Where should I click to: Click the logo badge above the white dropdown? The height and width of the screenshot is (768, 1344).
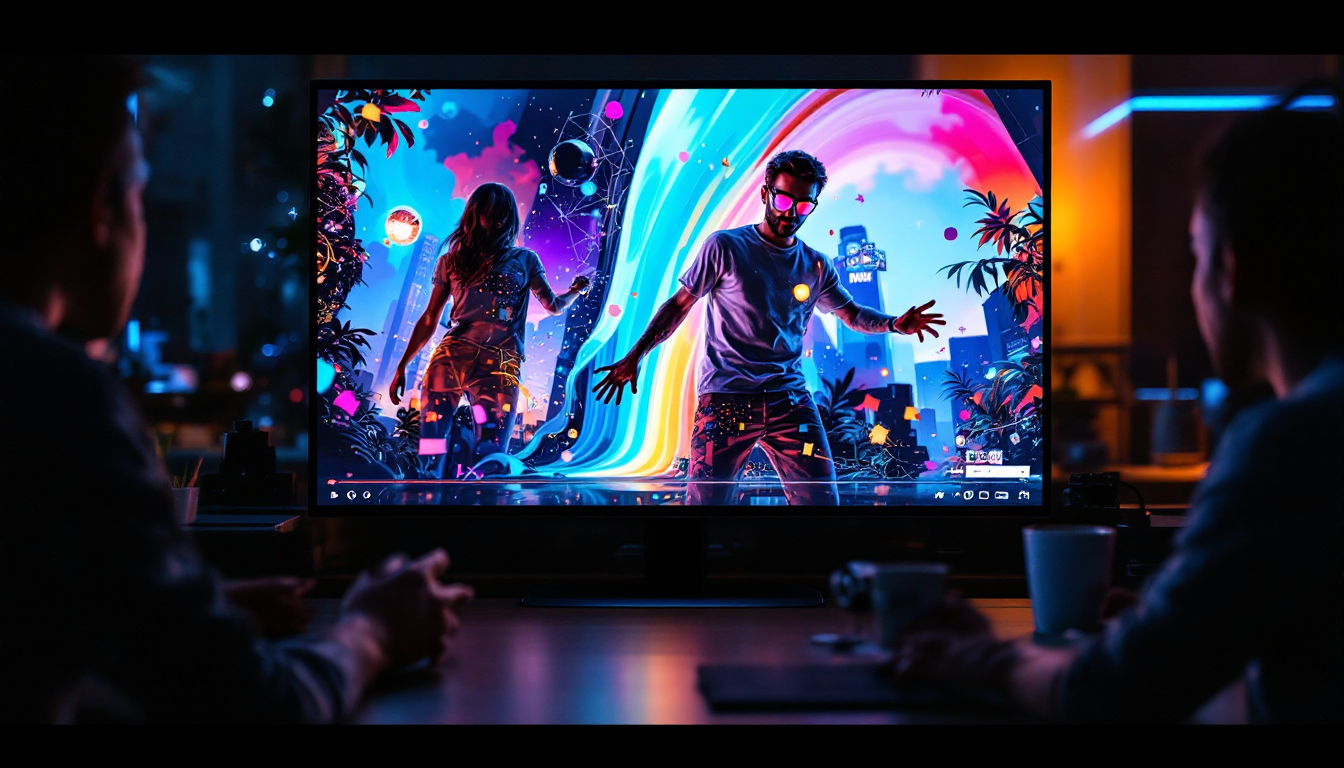983,456
